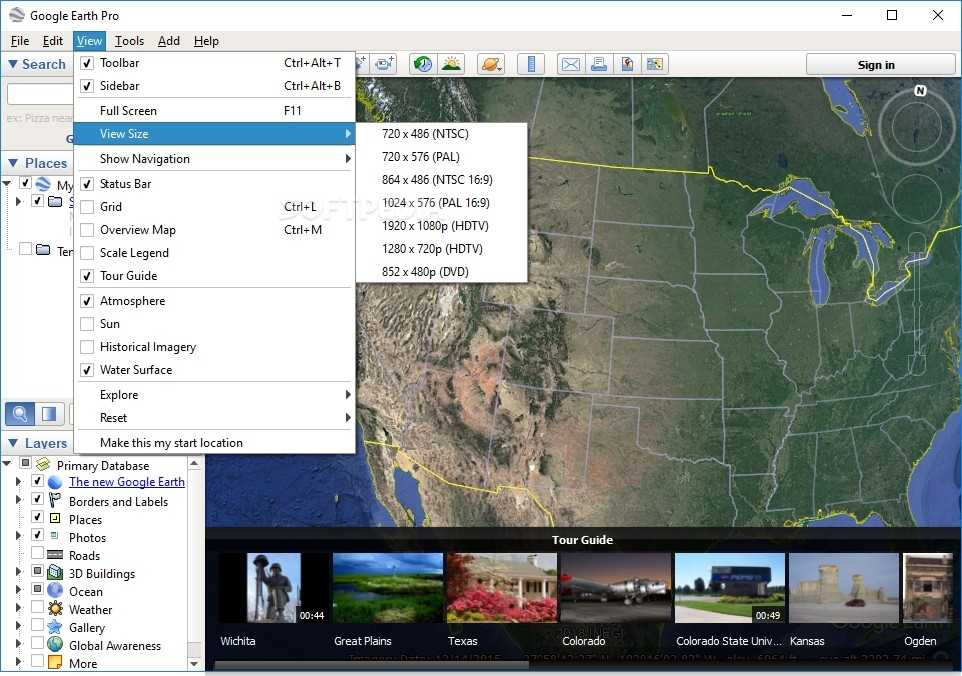Image resolution: width=962 pixels, height=676 pixels.
Task: Open The new Google Earth link
Action: tap(127, 482)
